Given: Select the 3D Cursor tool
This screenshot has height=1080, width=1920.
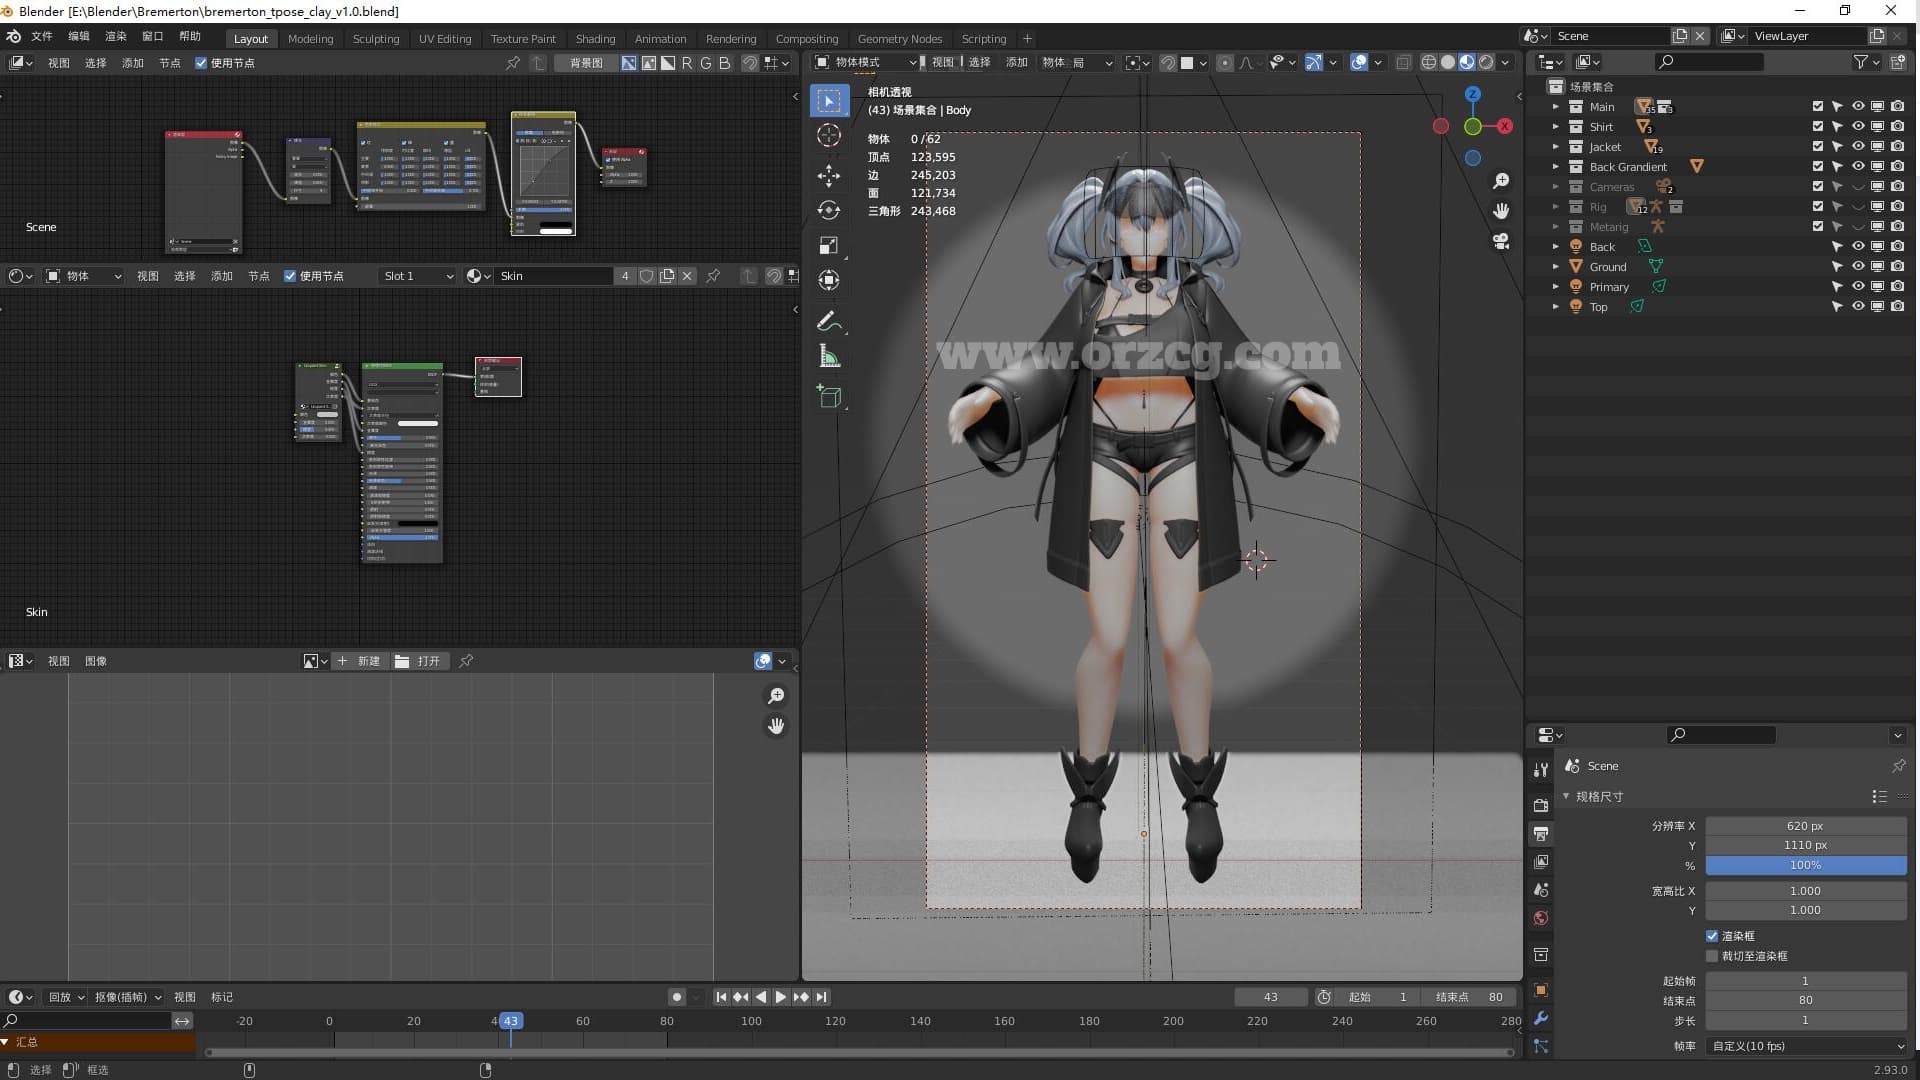Looking at the screenshot, I should 829,135.
